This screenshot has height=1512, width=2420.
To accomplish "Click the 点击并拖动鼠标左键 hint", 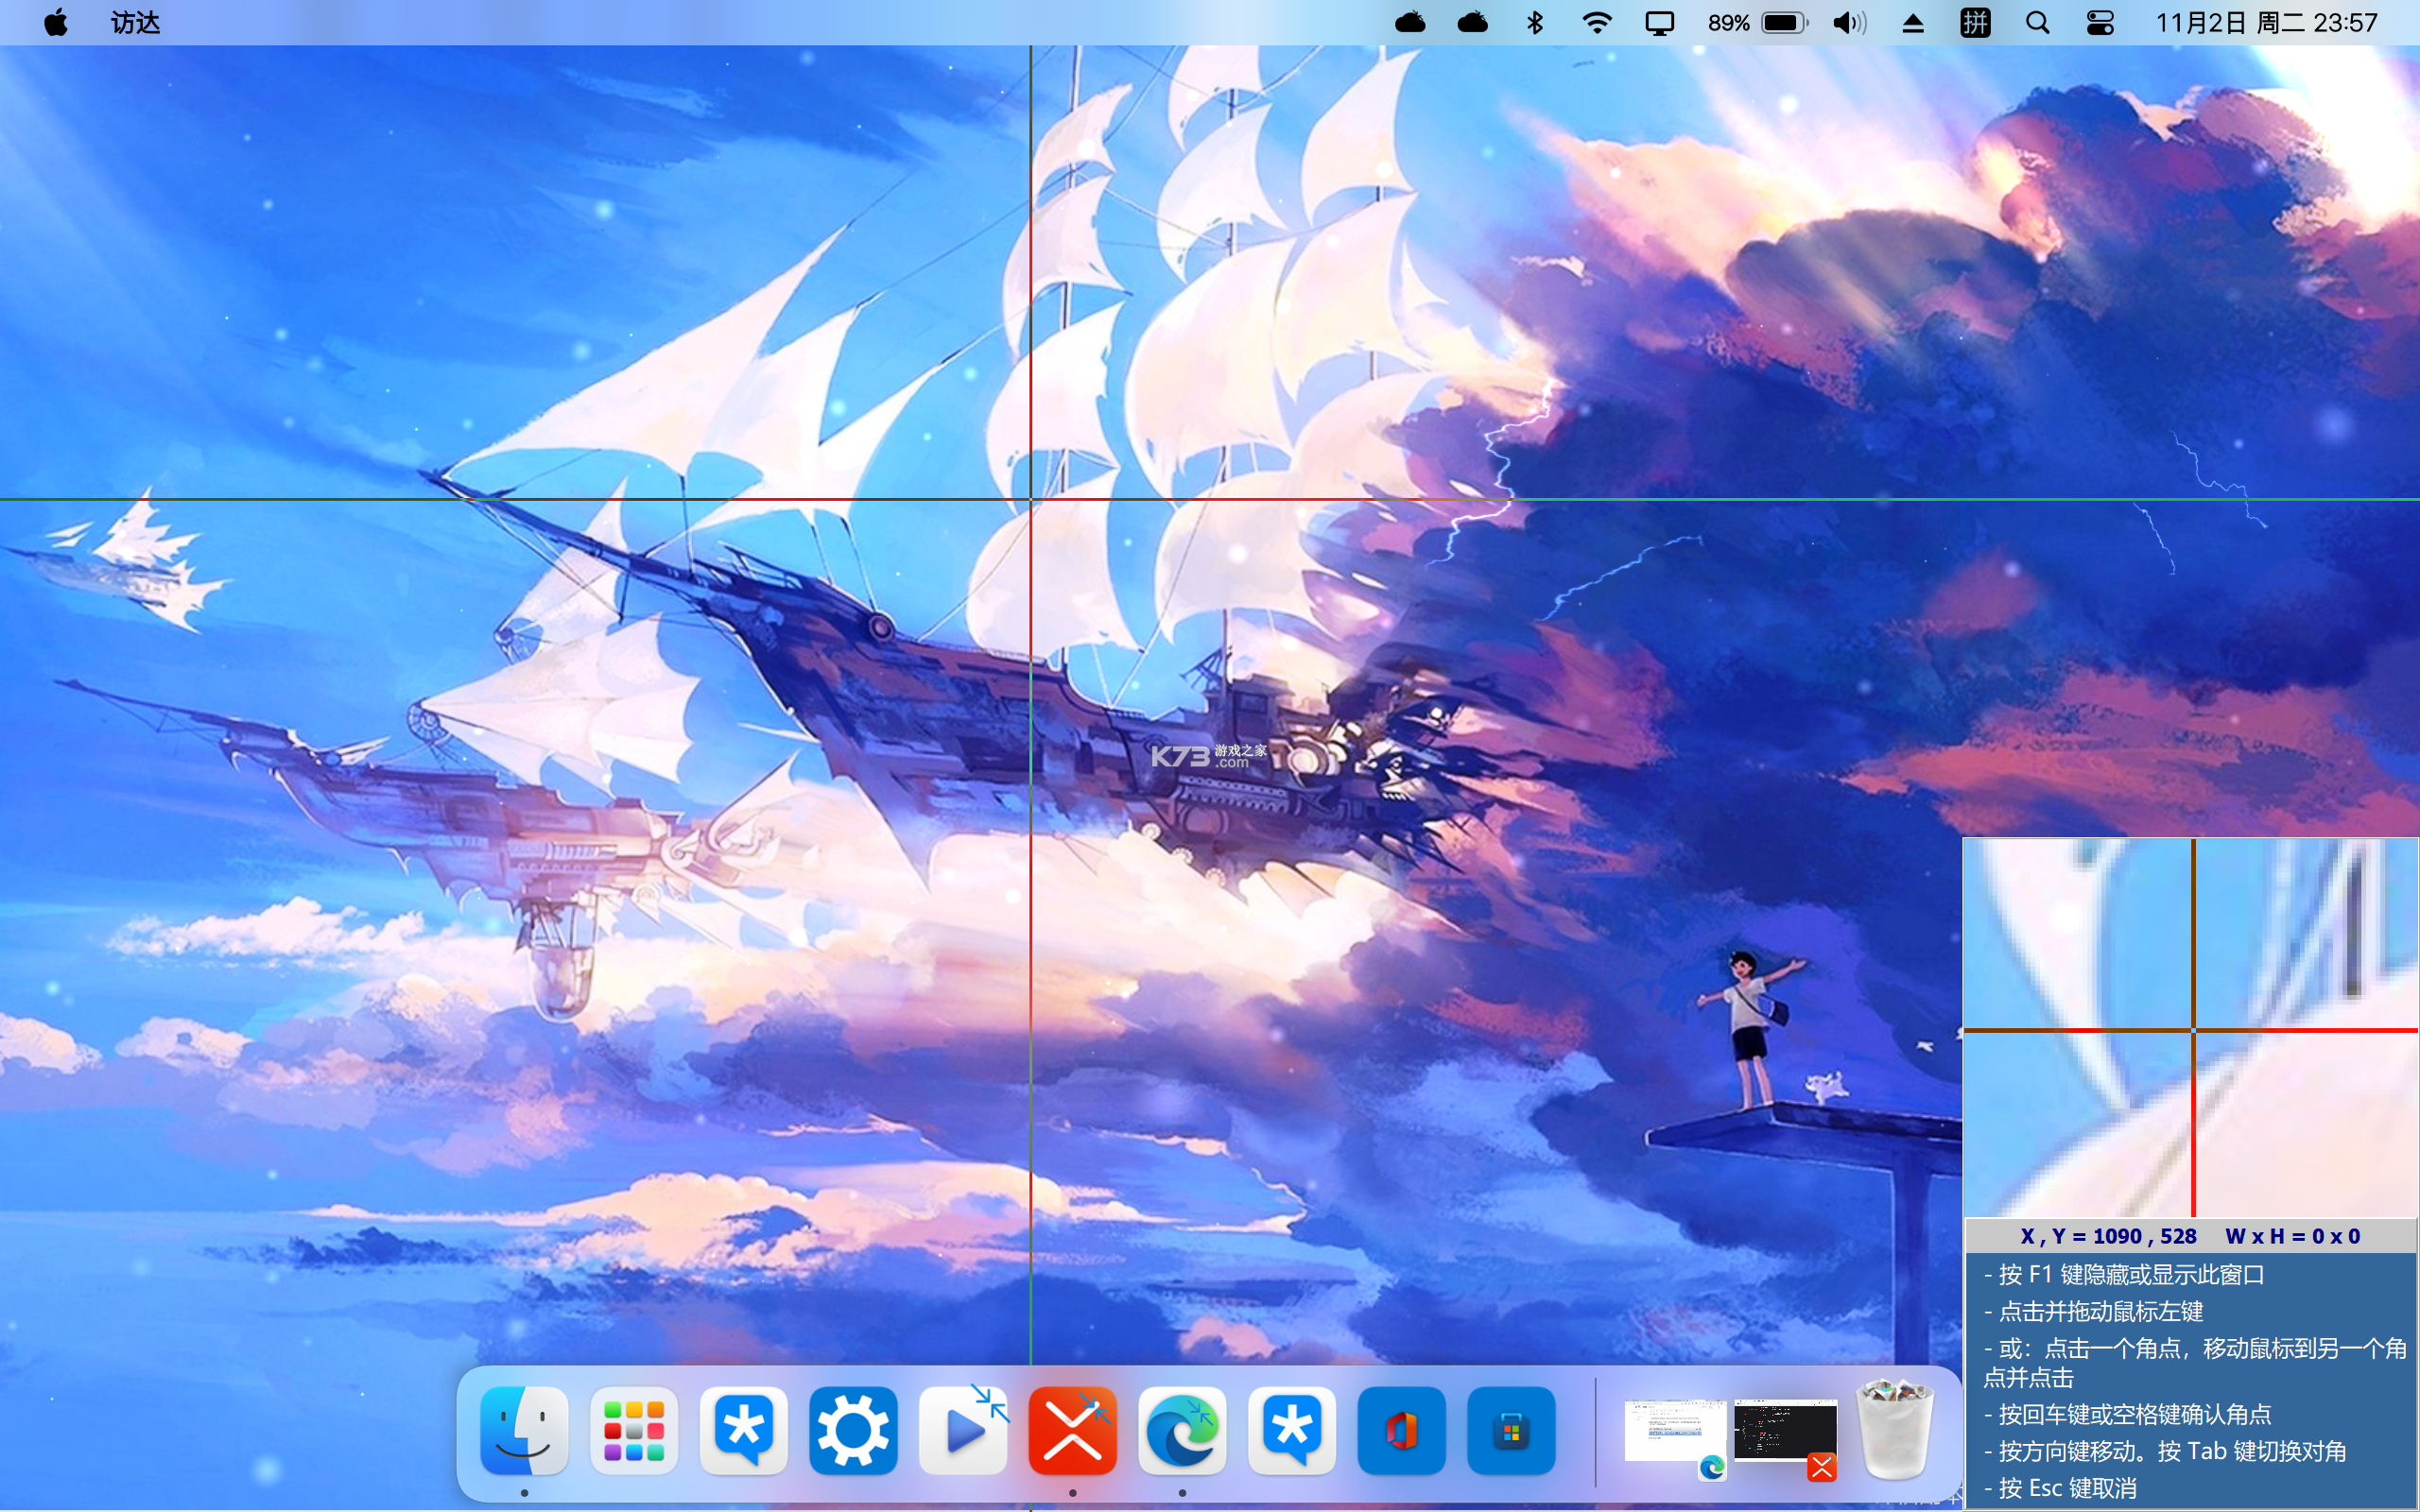I will 2093,1311.
